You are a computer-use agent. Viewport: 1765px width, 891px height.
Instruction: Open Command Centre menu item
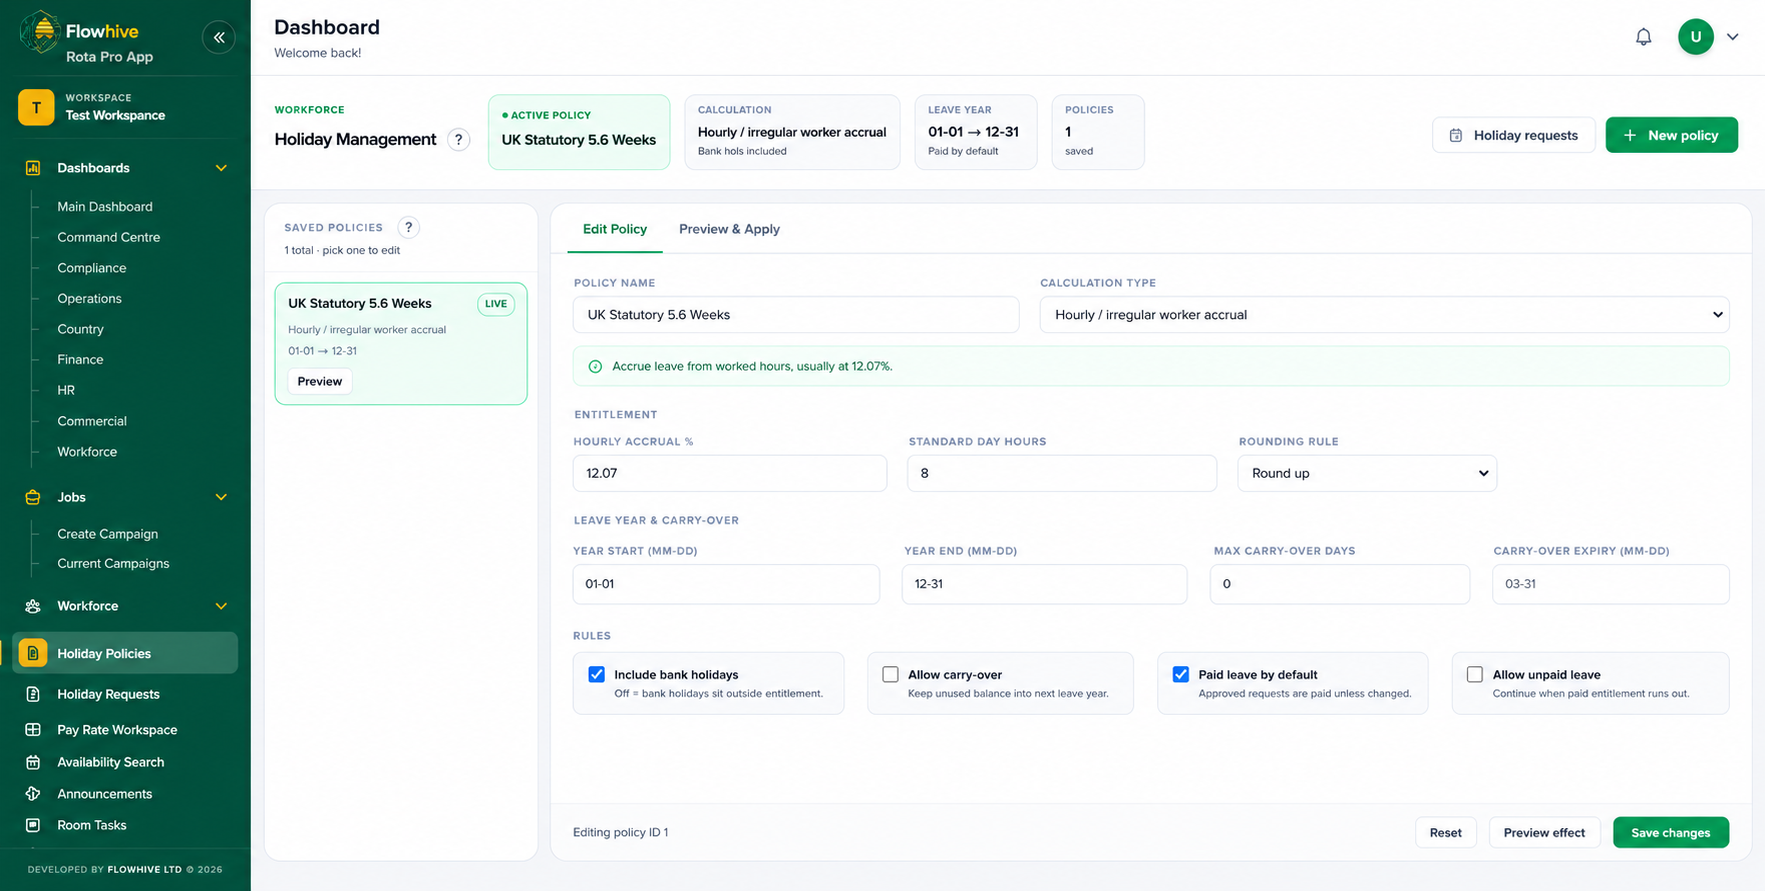tap(108, 237)
